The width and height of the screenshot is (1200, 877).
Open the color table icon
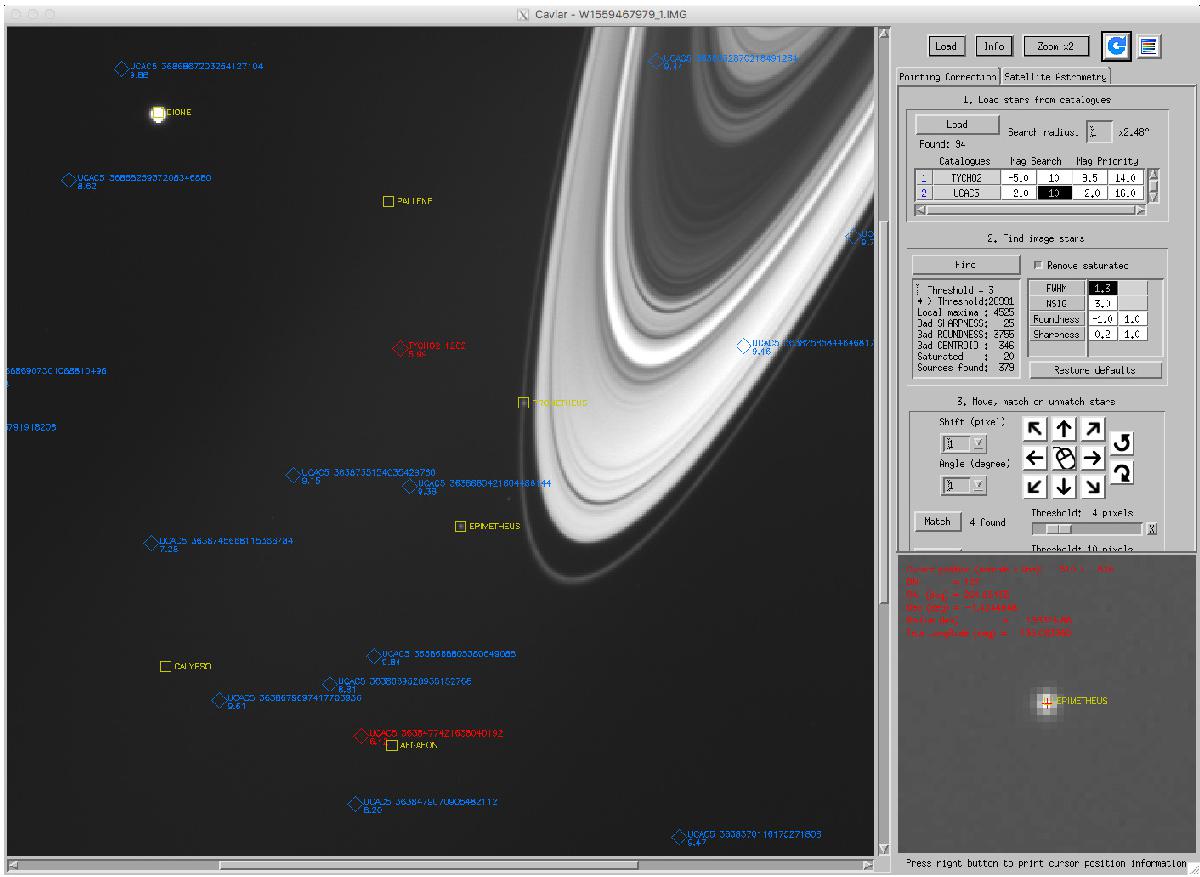[x=1147, y=46]
